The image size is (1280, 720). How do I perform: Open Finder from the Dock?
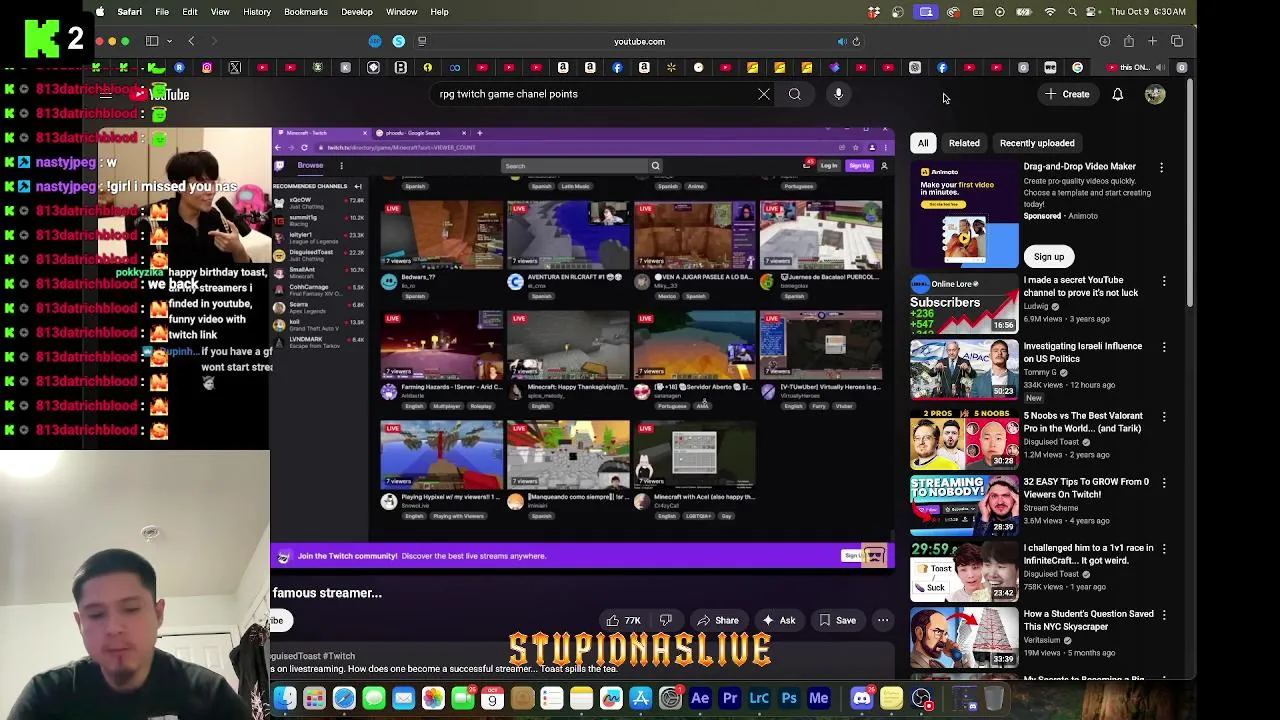(285, 698)
